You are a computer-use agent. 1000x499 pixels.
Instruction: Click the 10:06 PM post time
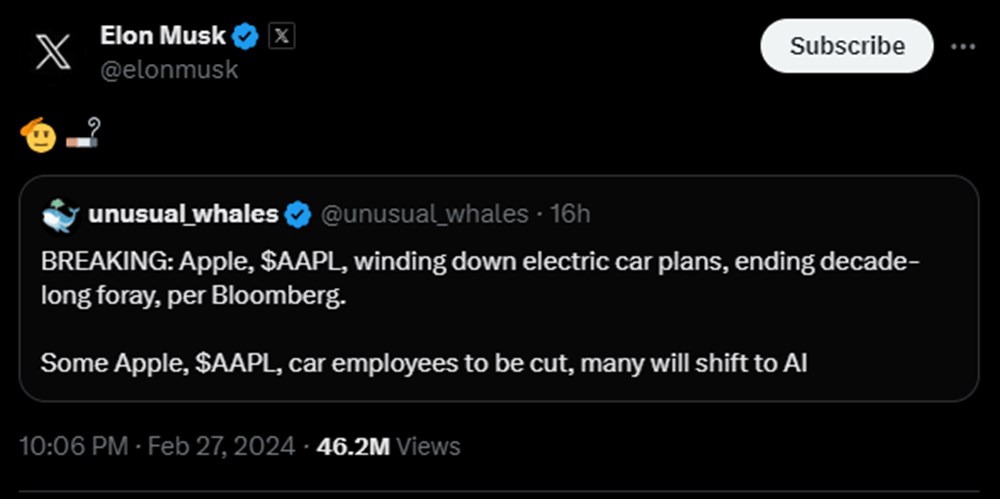coord(71,446)
